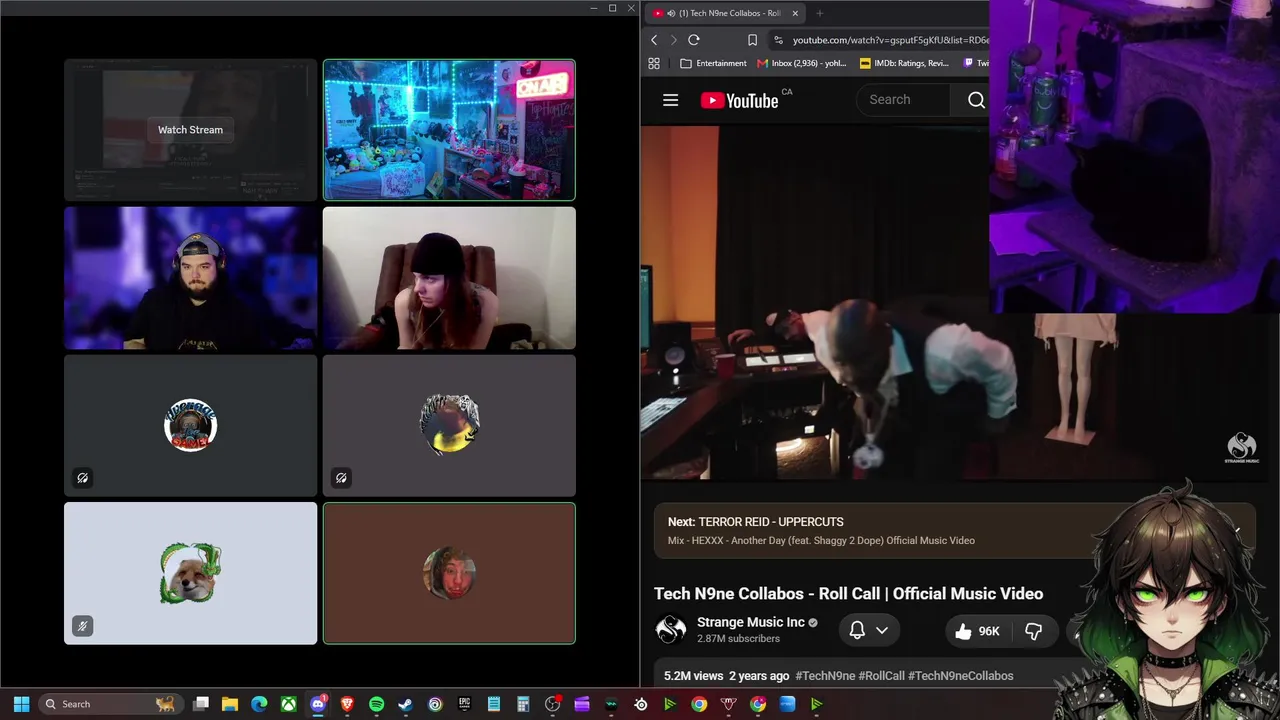Open Steam from the taskbar

(405, 704)
